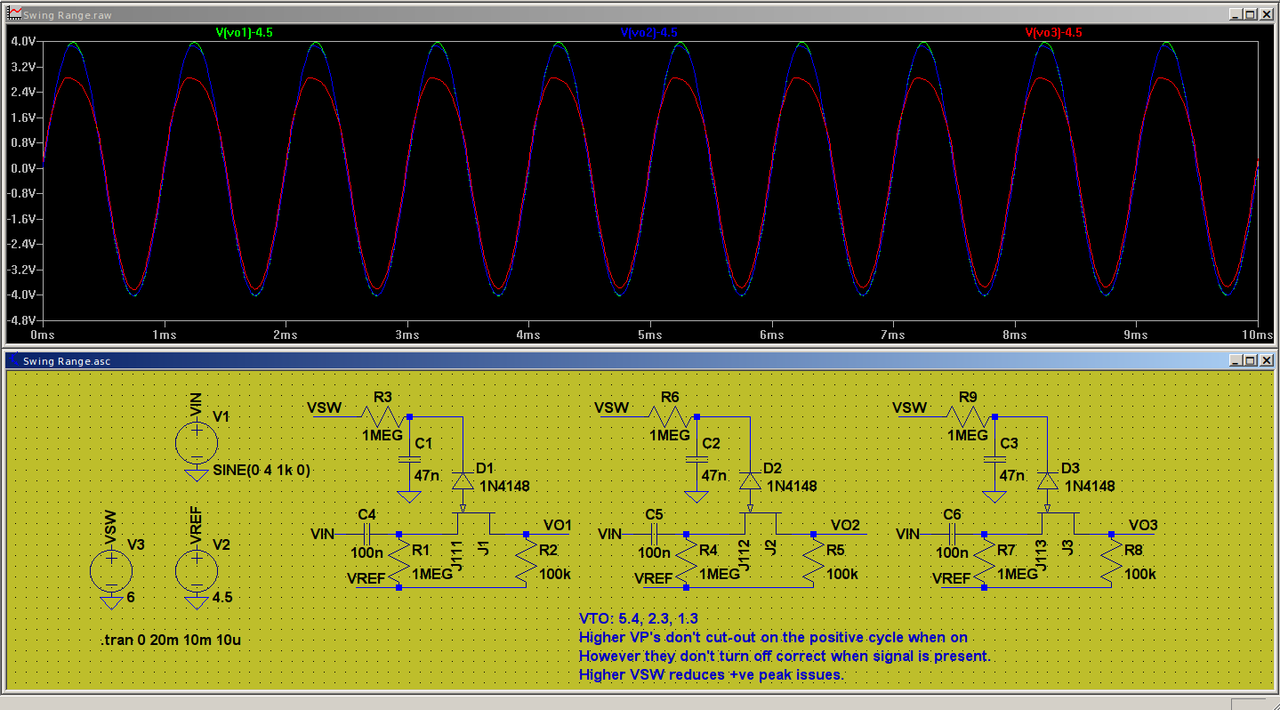Select the V(vo2)-4.5 trace label
Viewport: 1280px width, 710px height.
coord(649,33)
